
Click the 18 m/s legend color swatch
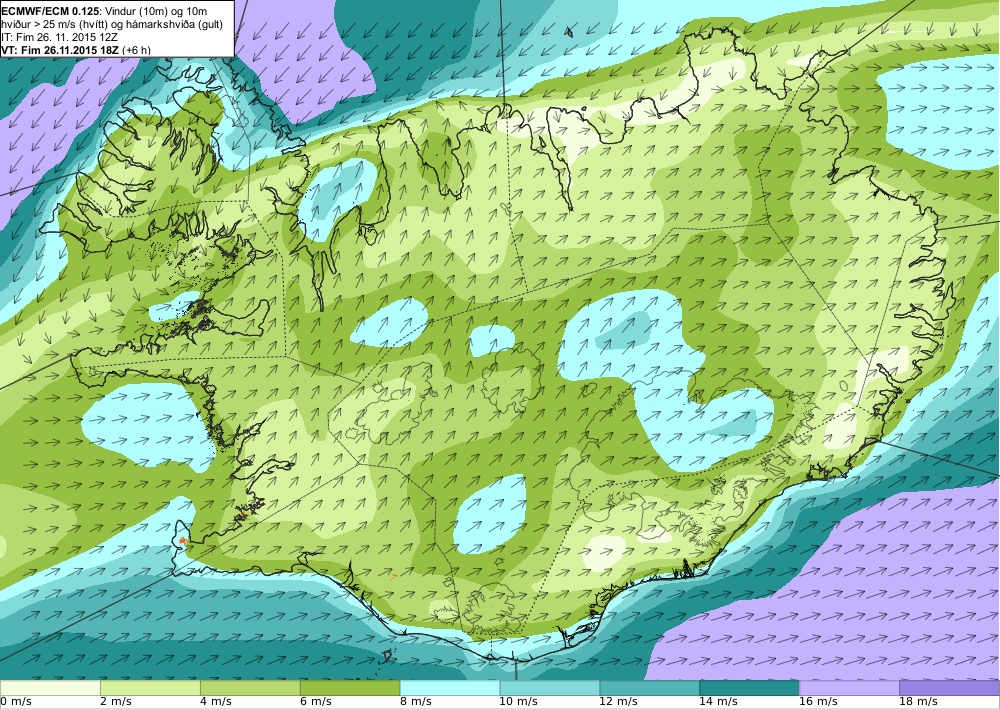pos(949,688)
